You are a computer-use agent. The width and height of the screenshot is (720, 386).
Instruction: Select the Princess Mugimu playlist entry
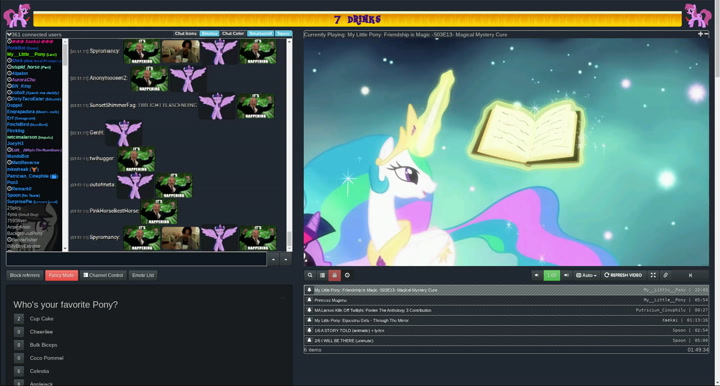pyautogui.click(x=506, y=300)
